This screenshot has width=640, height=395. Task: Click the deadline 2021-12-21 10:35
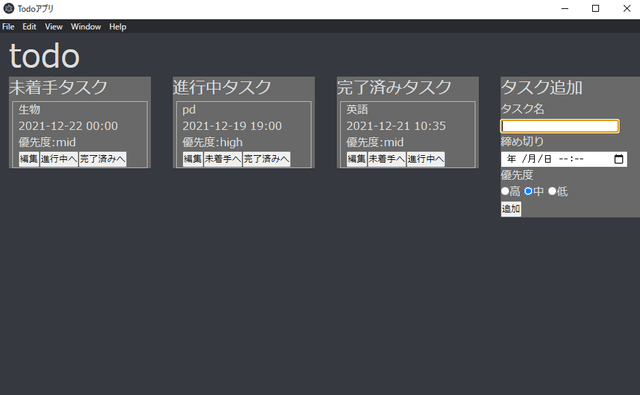(396, 126)
